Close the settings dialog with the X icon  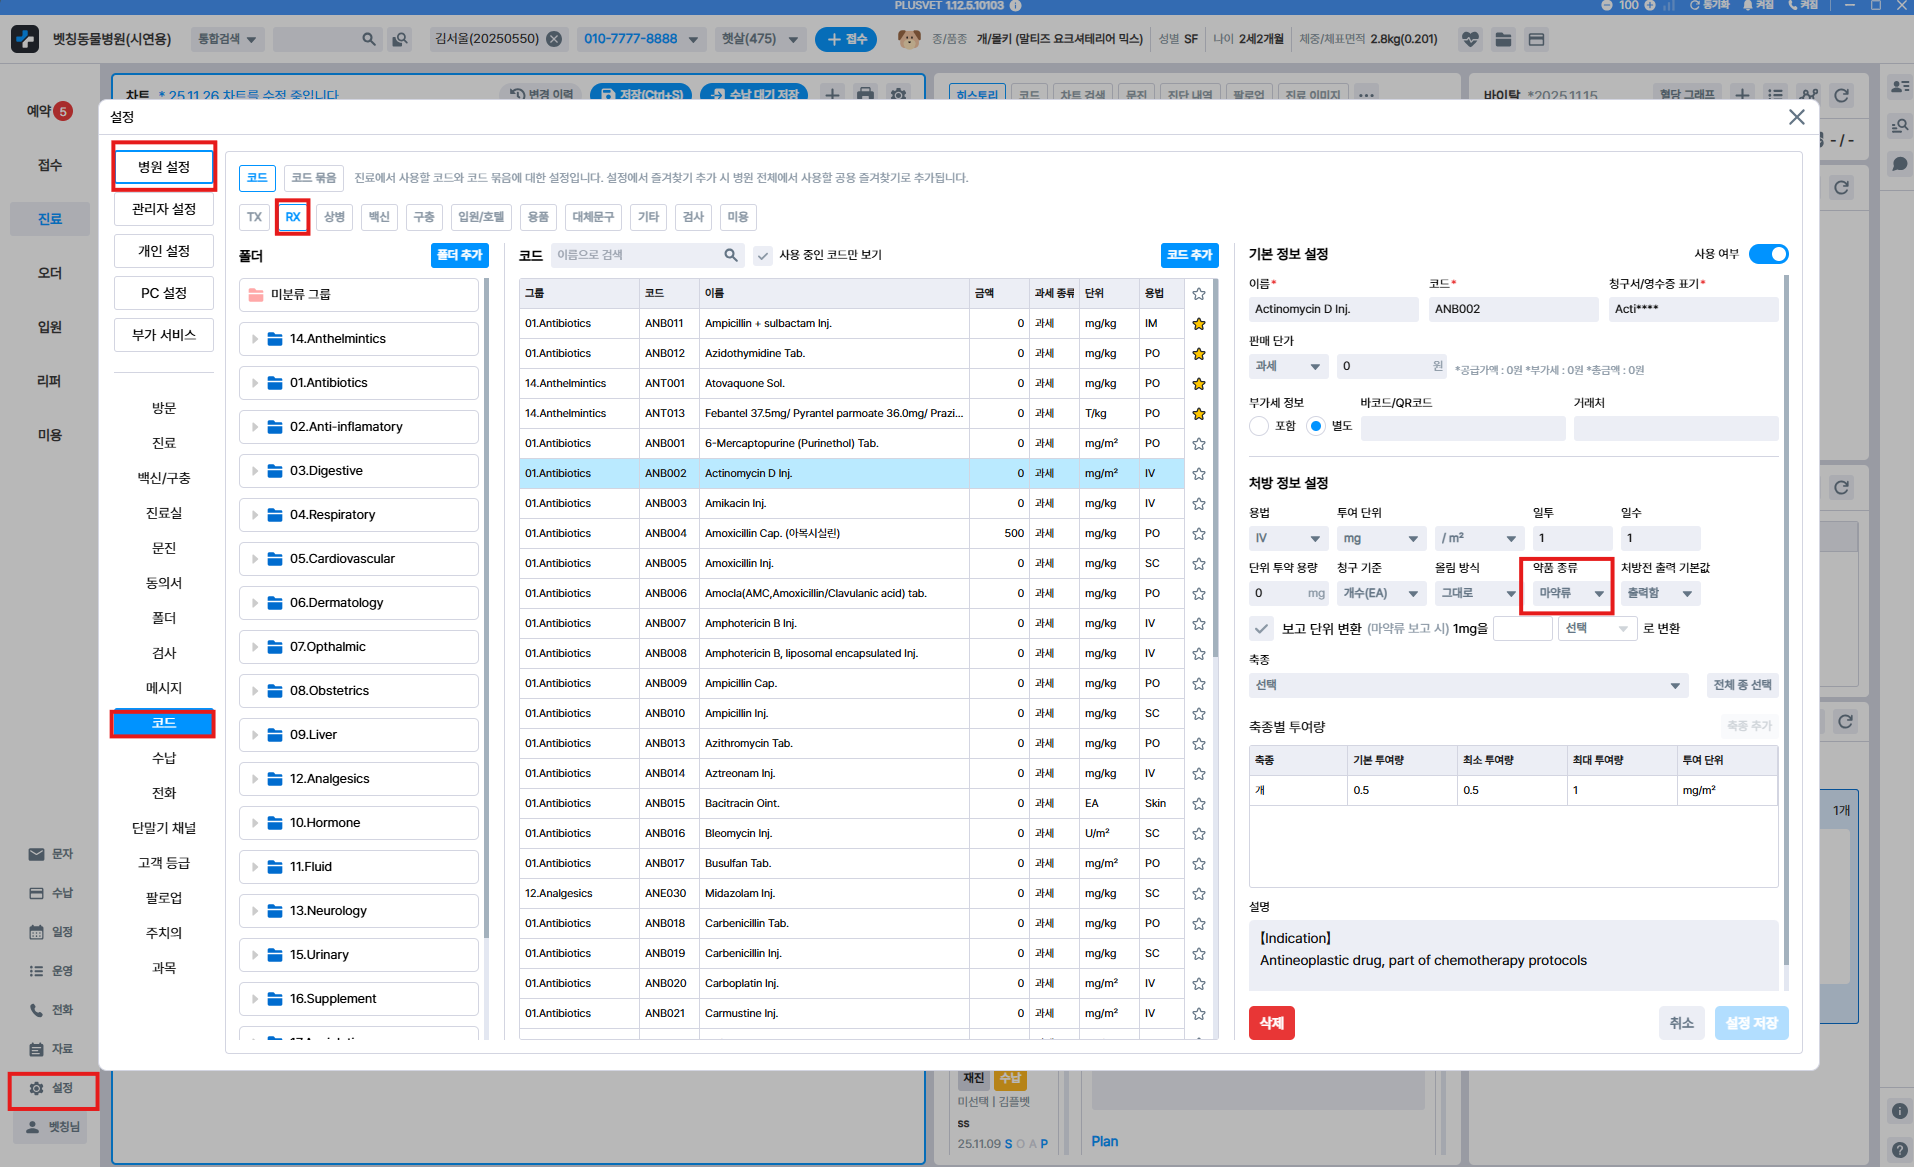click(x=1796, y=117)
